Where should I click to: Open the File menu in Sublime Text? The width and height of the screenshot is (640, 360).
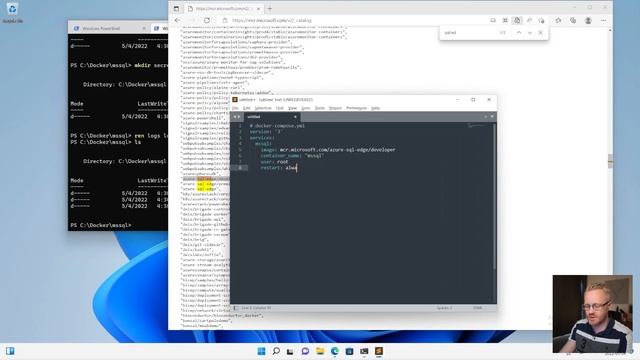coord(235,108)
